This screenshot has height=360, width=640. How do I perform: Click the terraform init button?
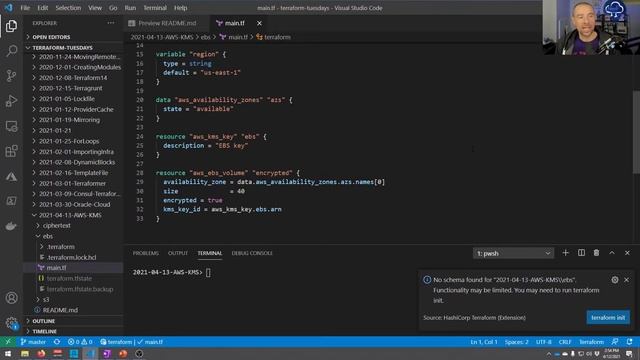click(608, 318)
